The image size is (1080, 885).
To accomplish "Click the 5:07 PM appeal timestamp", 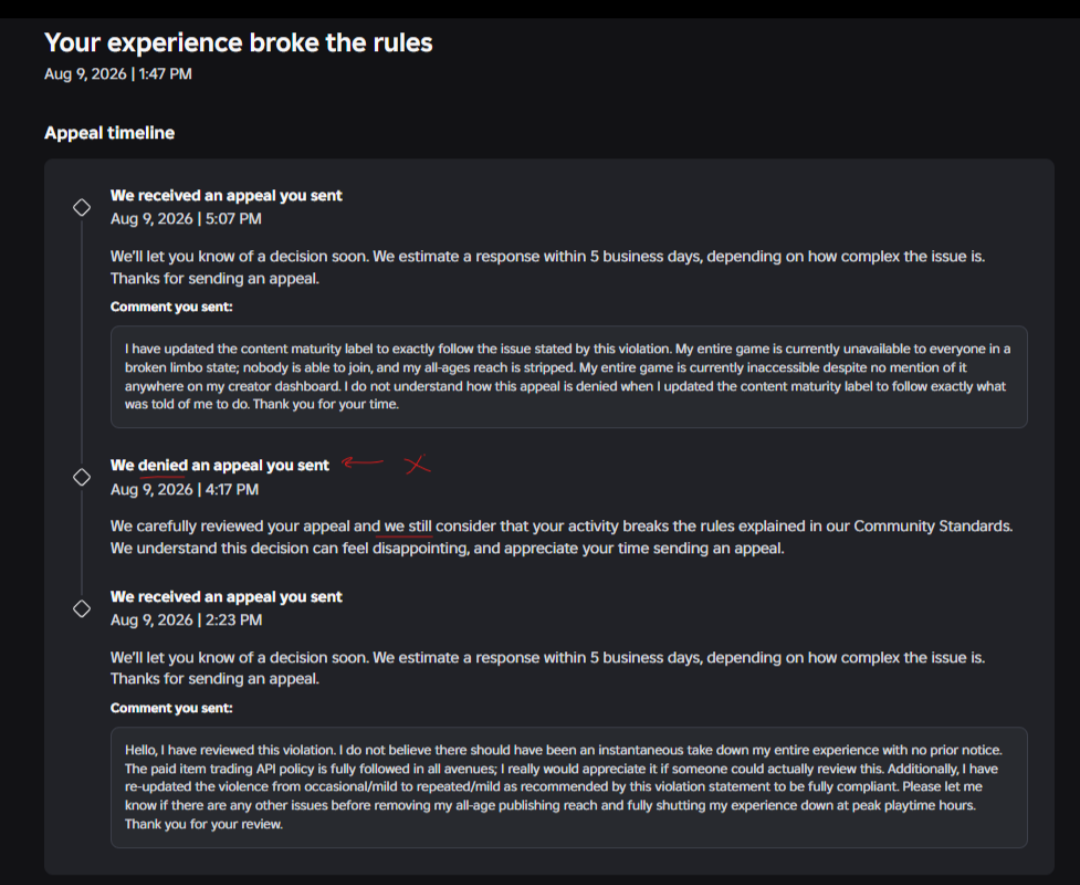I will tap(186, 219).
